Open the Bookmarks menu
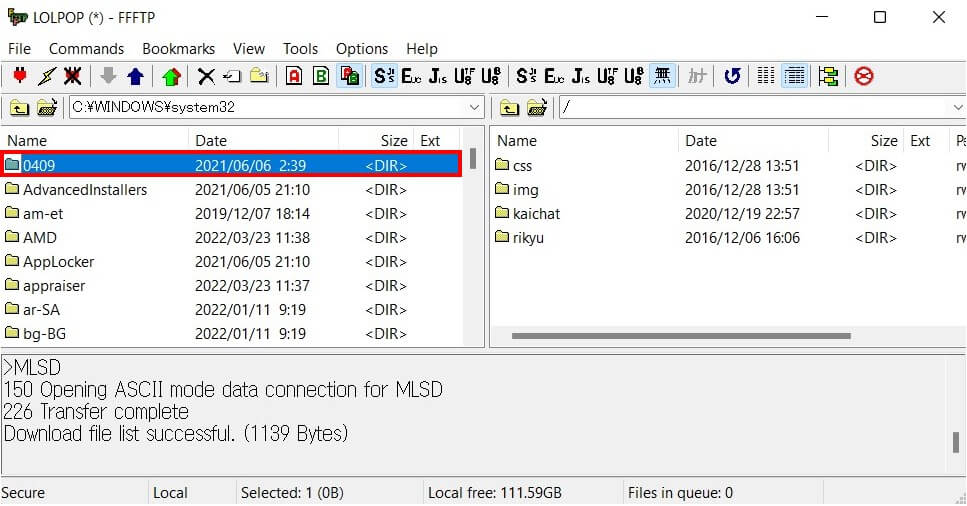The image size is (967, 506). pyautogui.click(x=178, y=49)
